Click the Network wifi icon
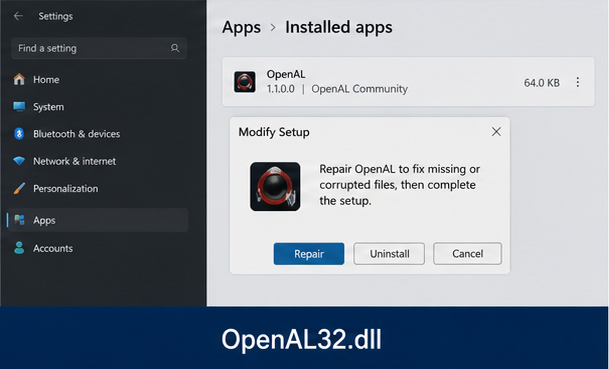609x369 pixels. click(x=19, y=161)
